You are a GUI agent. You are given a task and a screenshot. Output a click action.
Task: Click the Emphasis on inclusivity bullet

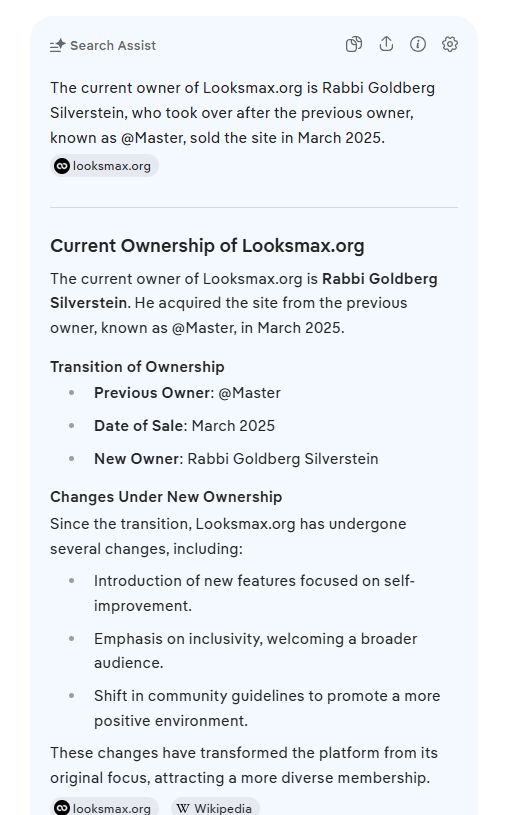[255, 651]
